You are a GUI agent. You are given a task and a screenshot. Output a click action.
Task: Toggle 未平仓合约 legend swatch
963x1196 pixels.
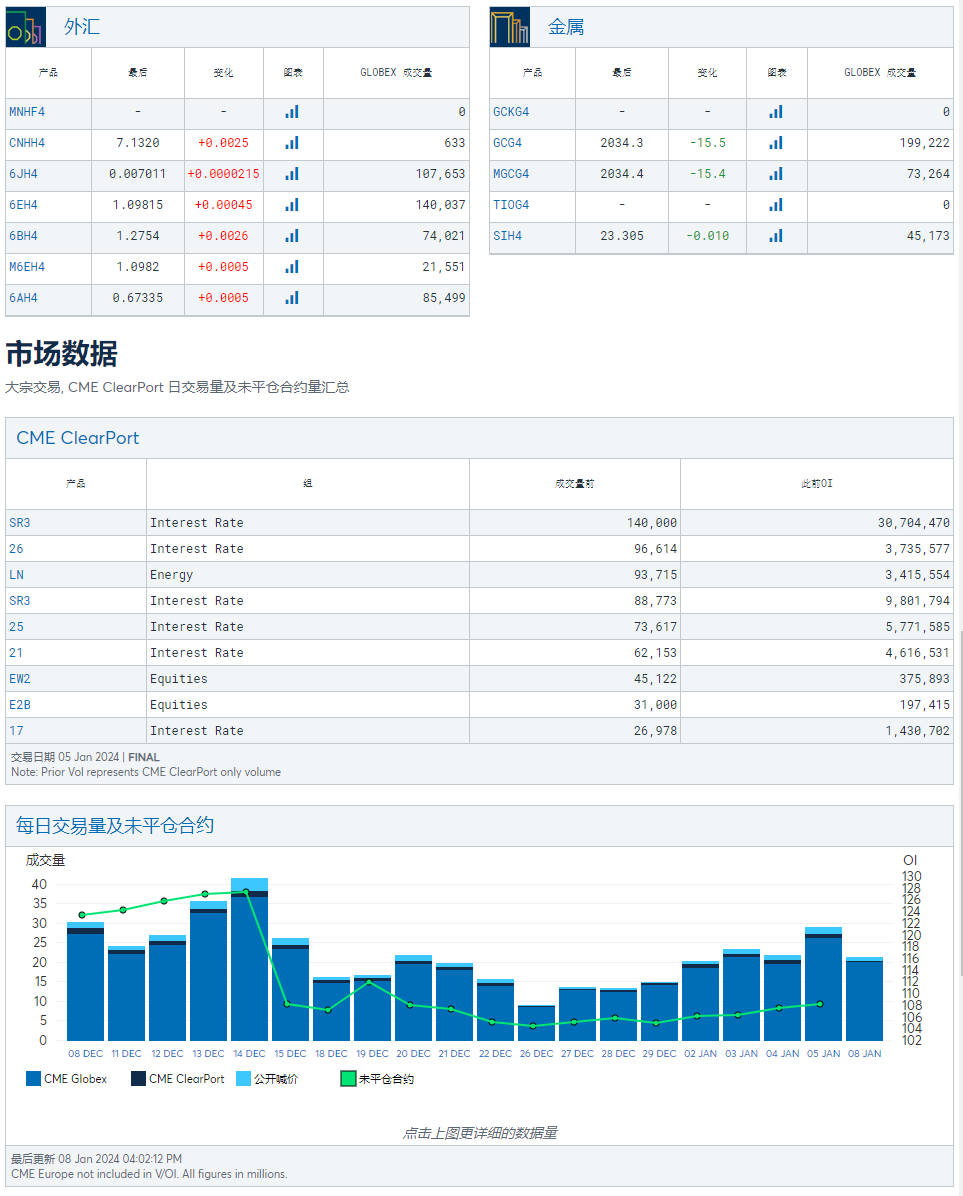point(348,1079)
